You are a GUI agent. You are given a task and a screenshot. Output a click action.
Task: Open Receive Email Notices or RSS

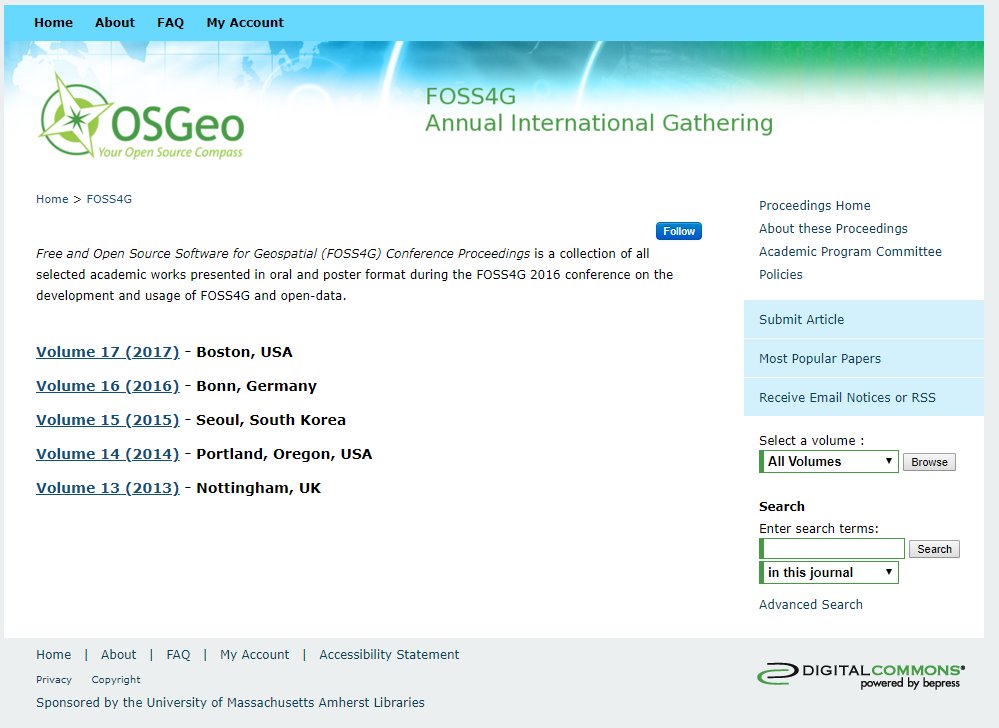tap(863, 397)
